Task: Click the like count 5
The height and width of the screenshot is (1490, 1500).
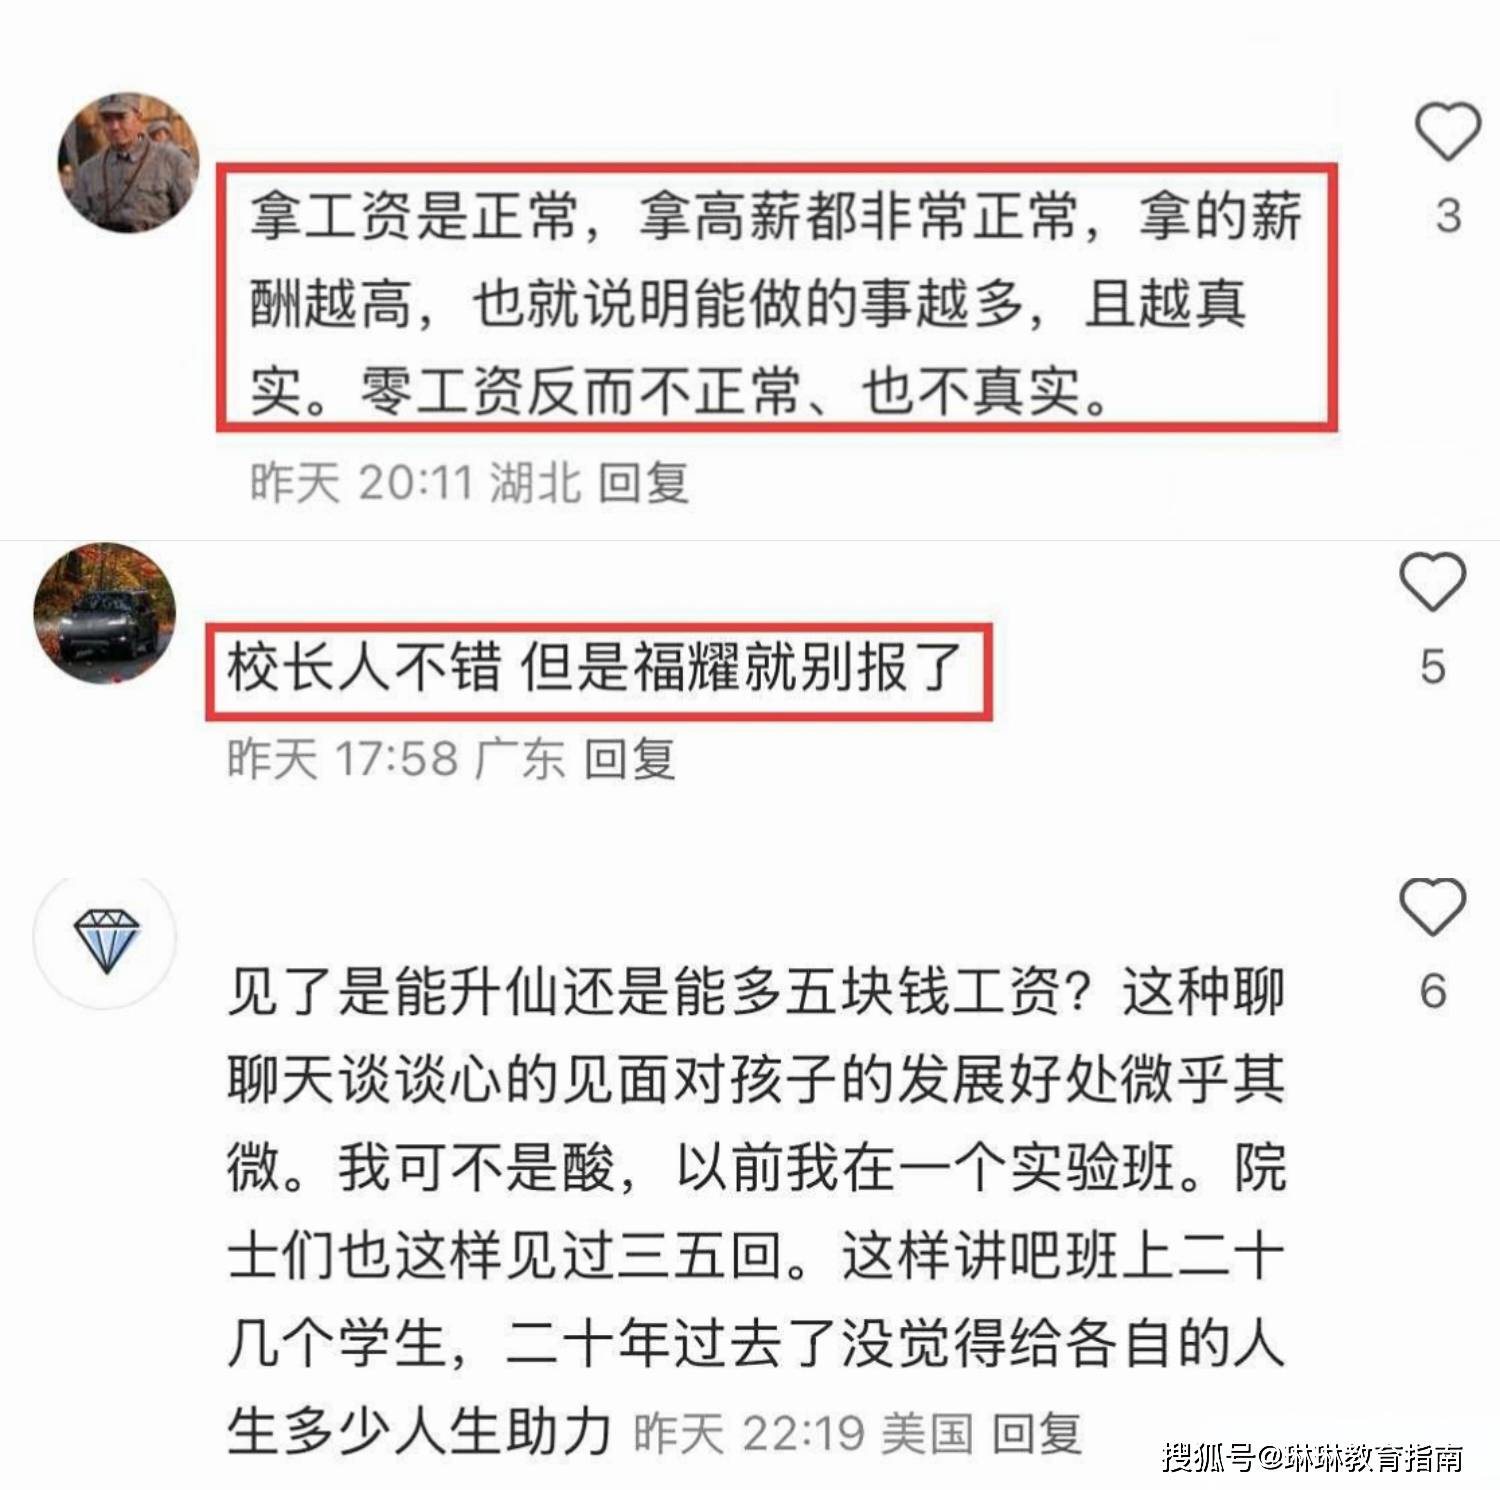Action: click(1433, 666)
